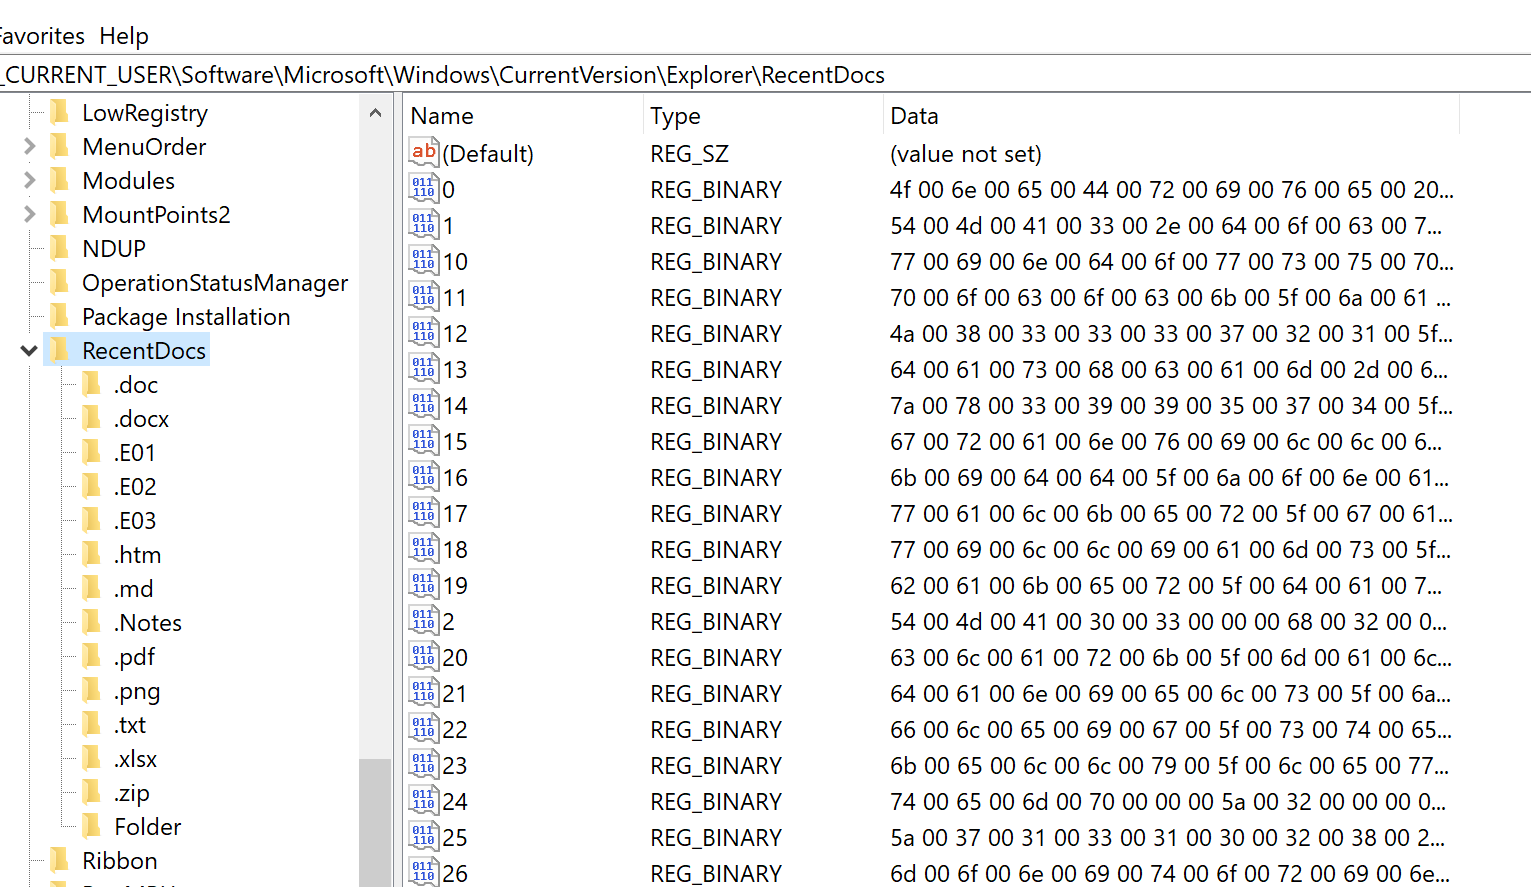Click the binary icon of value 14

424,404
